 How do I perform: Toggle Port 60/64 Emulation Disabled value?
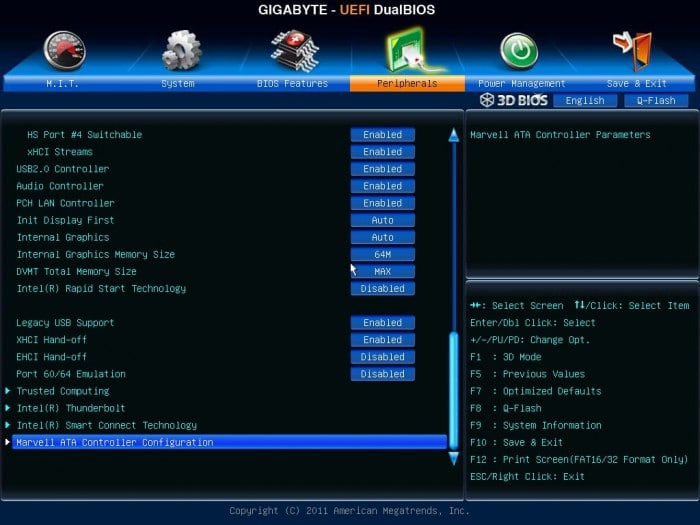click(383, 374)
